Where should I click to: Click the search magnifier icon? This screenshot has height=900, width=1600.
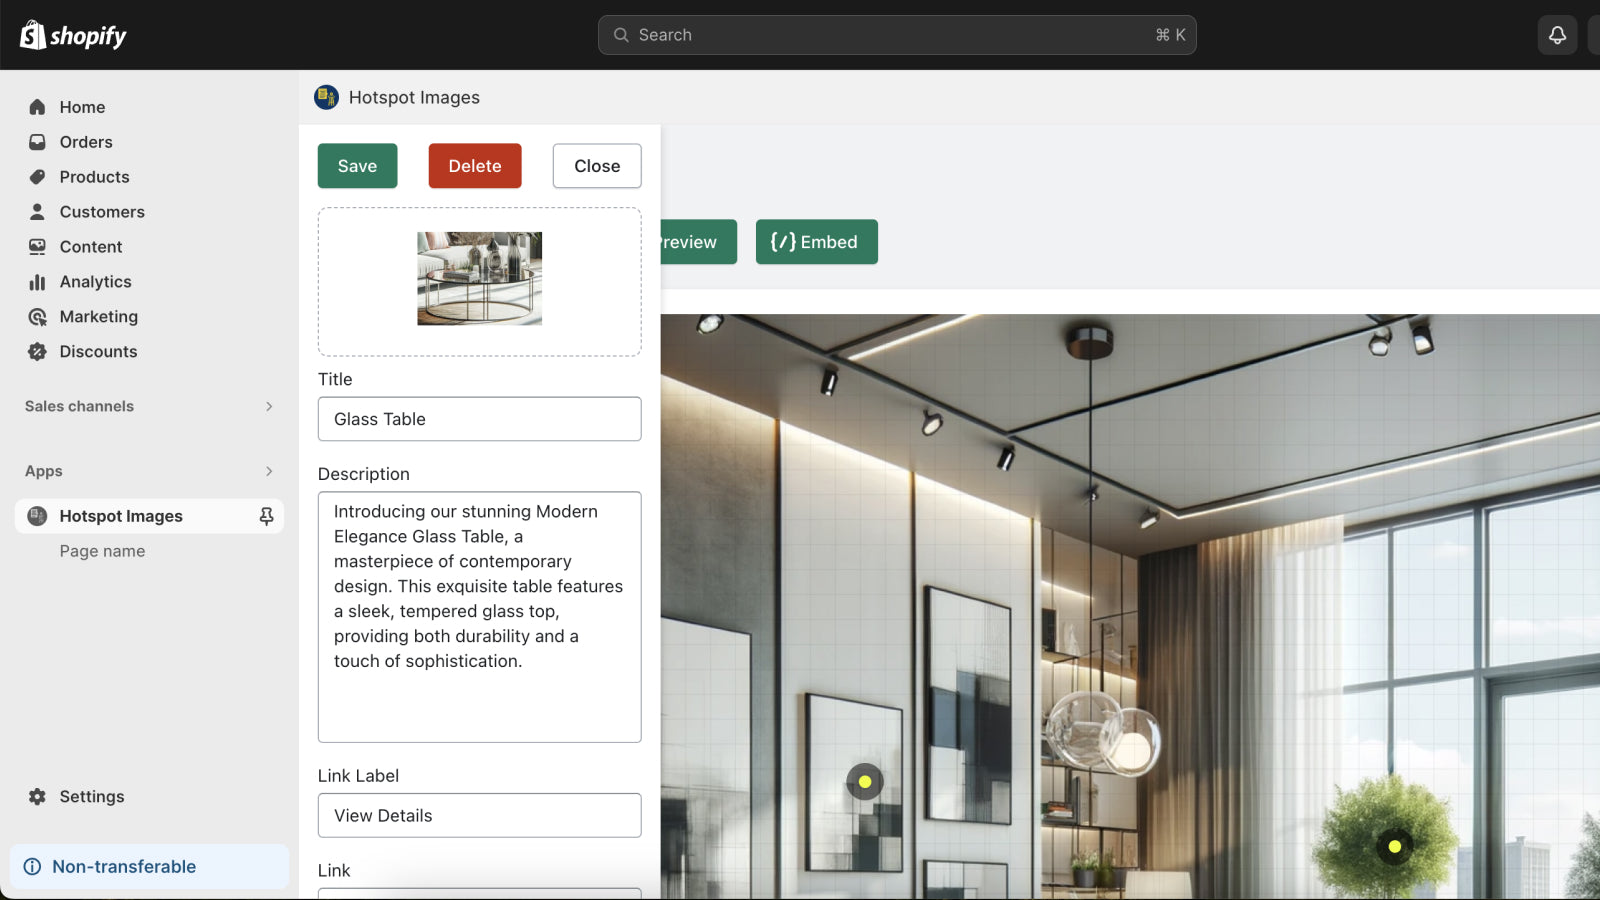[621, 35]
